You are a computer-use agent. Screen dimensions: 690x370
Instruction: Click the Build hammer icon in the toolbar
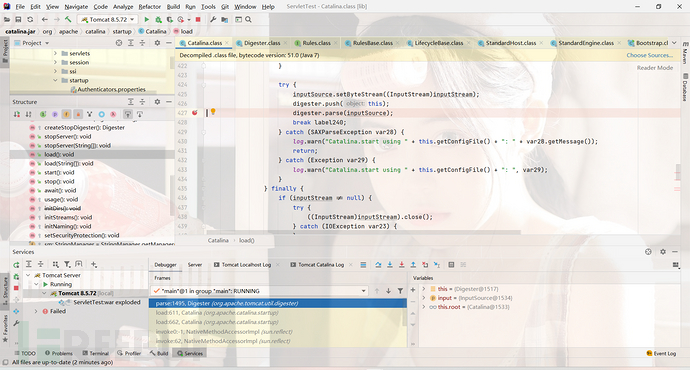68,19
